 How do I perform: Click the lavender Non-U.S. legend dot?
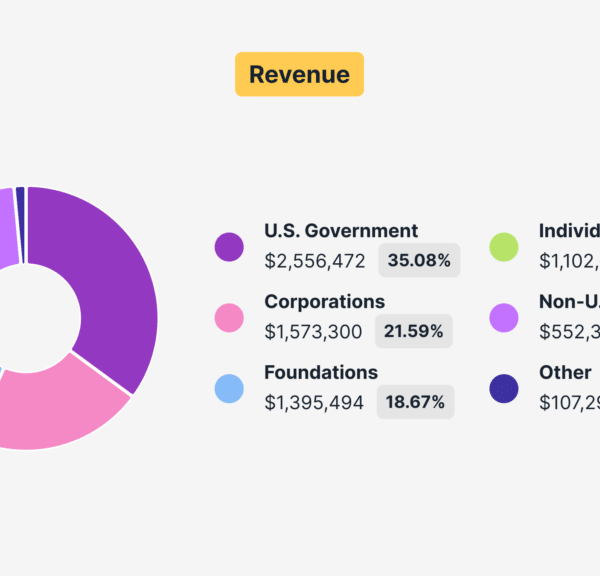(503, 317)
